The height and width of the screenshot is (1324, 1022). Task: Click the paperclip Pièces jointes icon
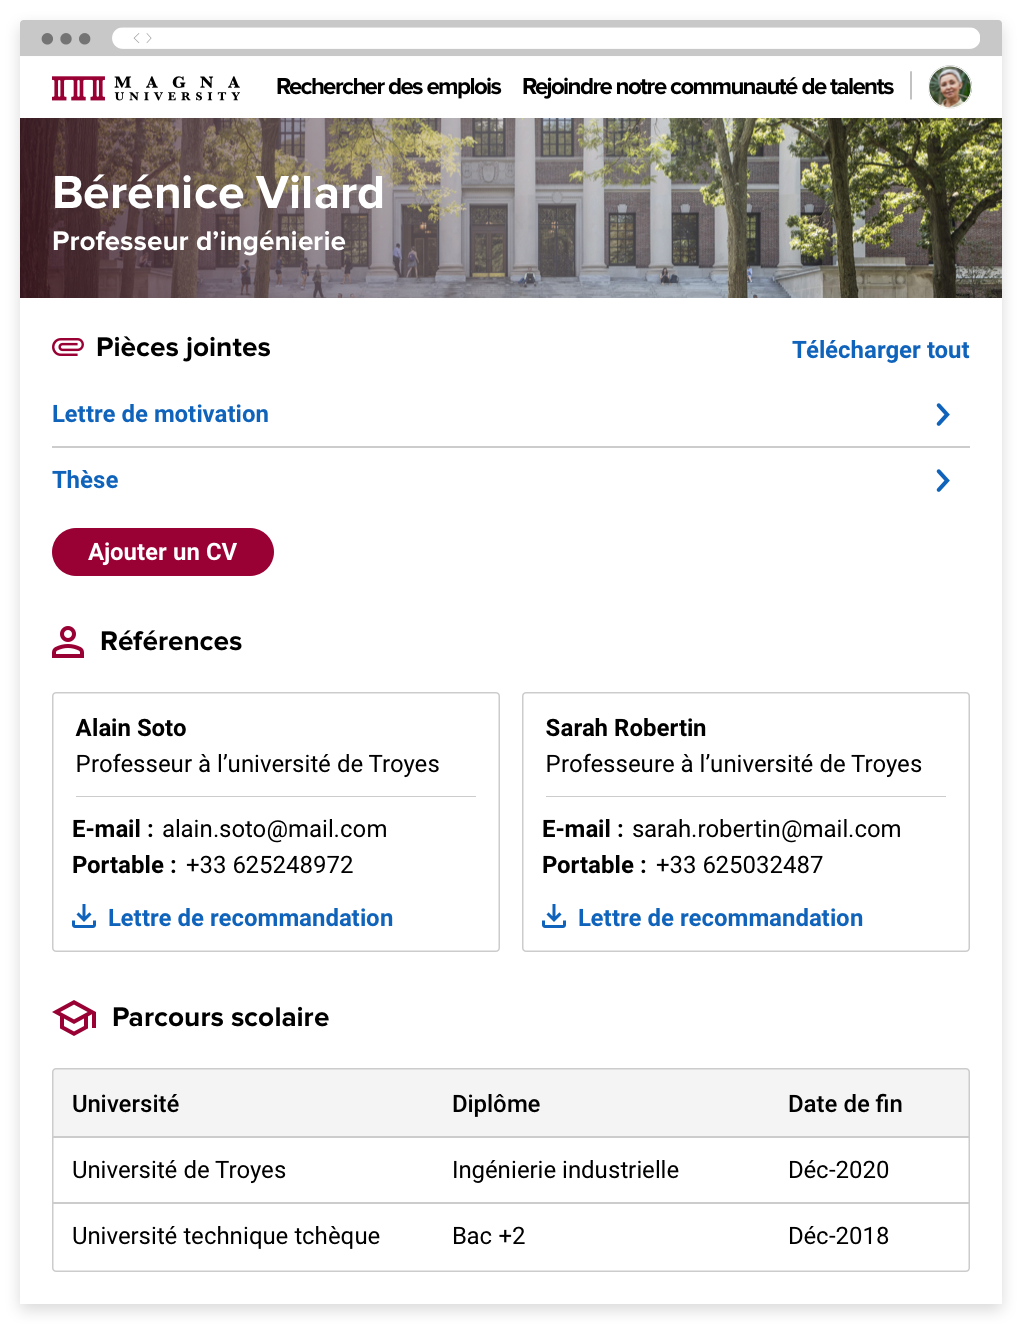point(68,347)
